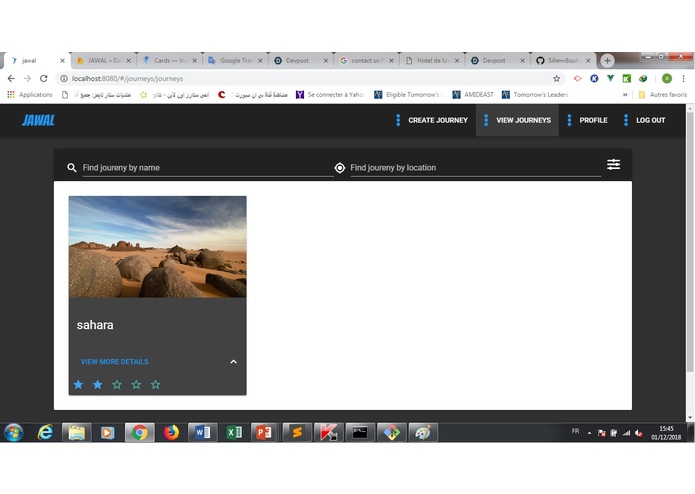Open the JAWAL logo home link
Viewport: 695px width, 494px height.
(x=39, y=120)
